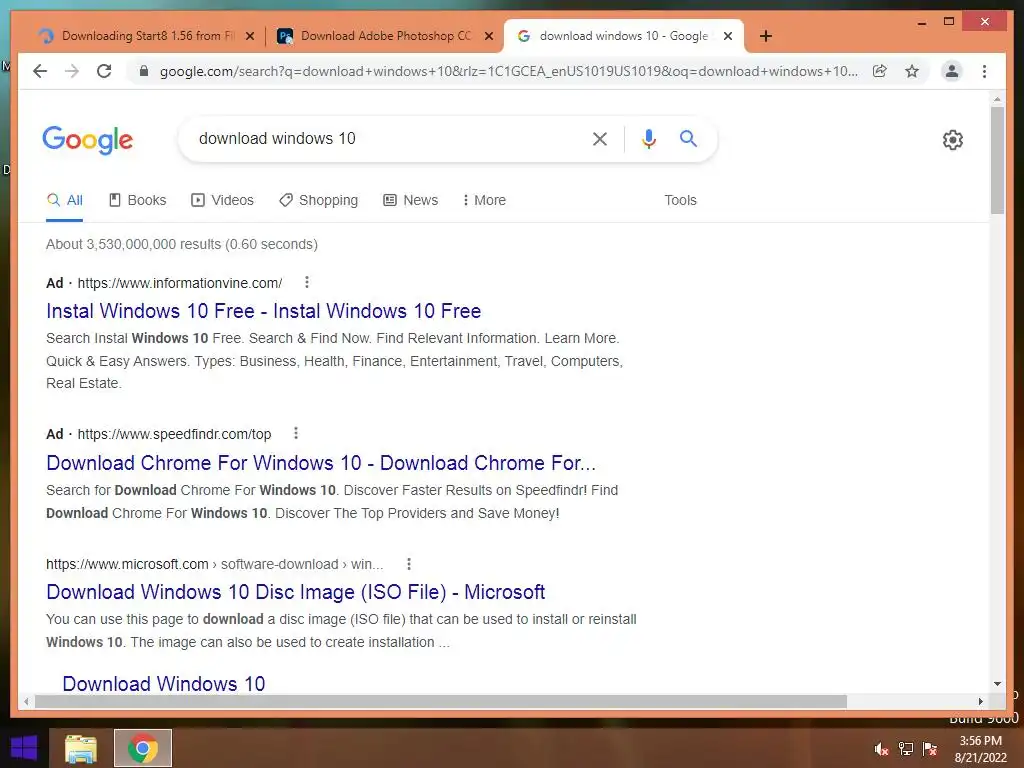Open options for the informationvine.com ad
The image size is (1024, 768).
point(306,283)
